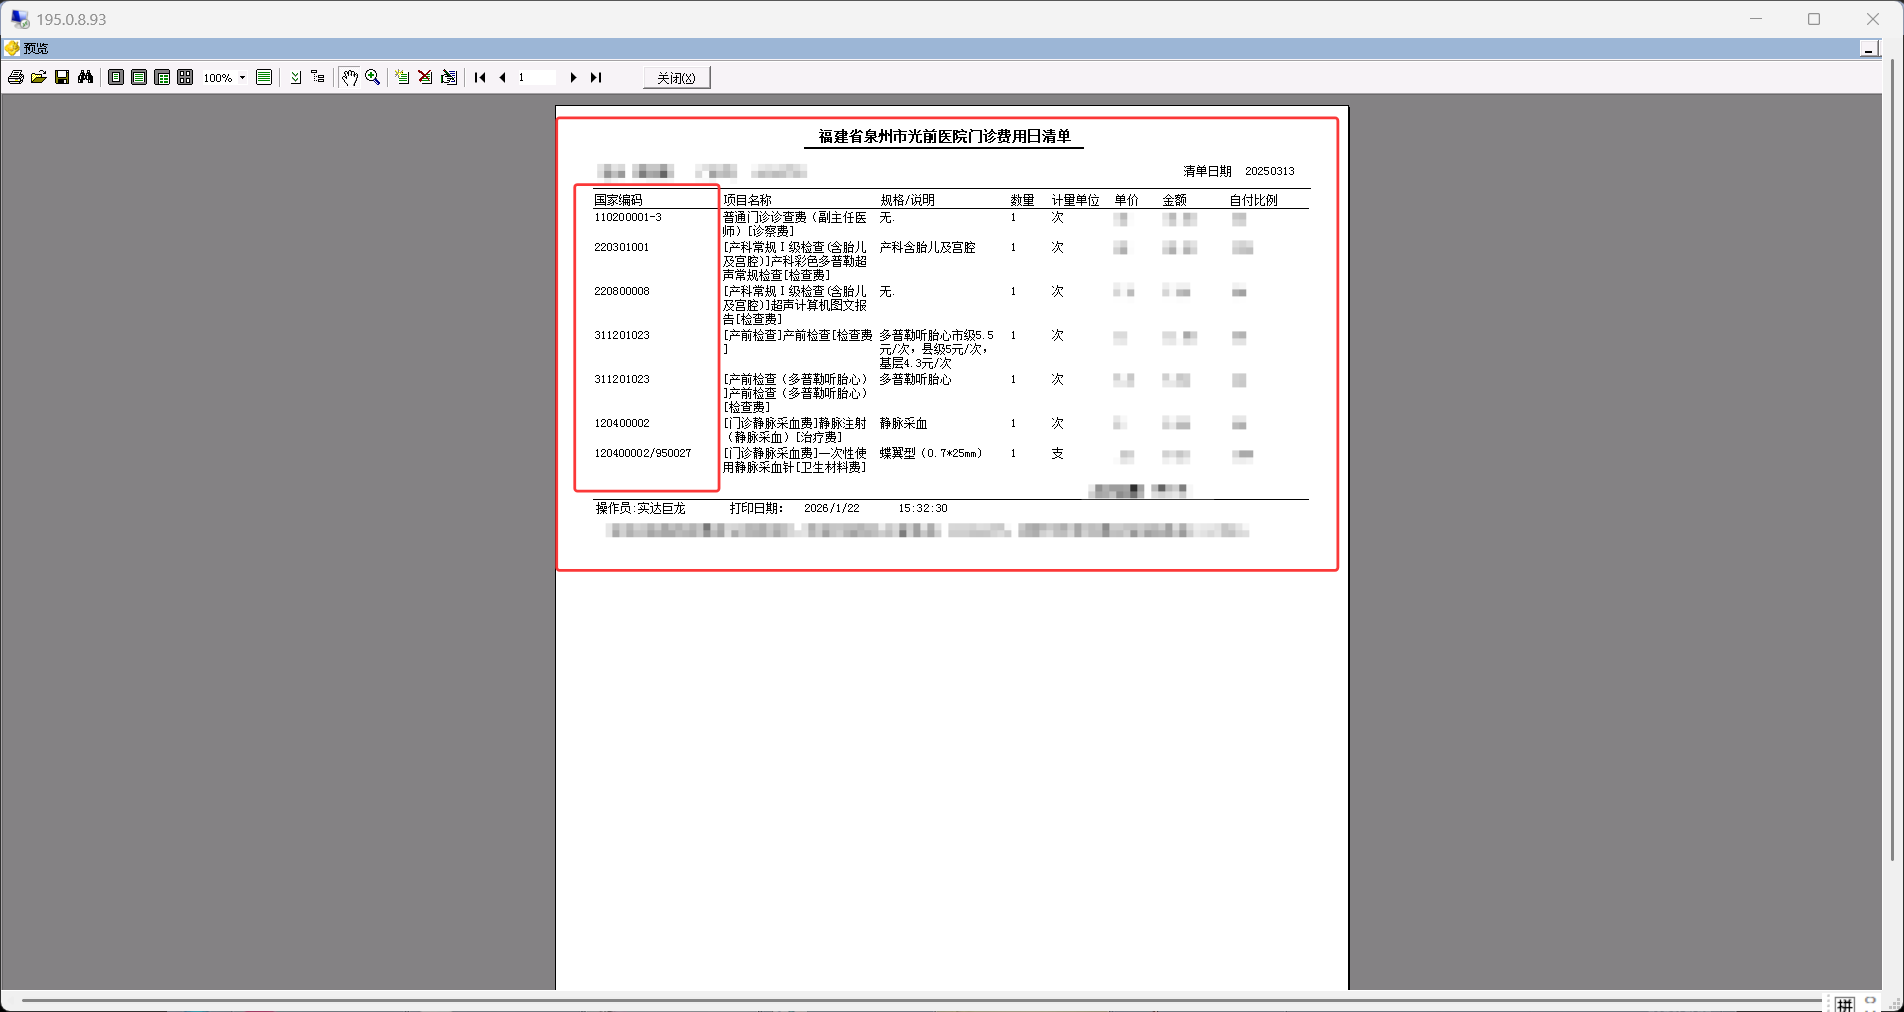Click the 项目名称 column header

(747, 200)
